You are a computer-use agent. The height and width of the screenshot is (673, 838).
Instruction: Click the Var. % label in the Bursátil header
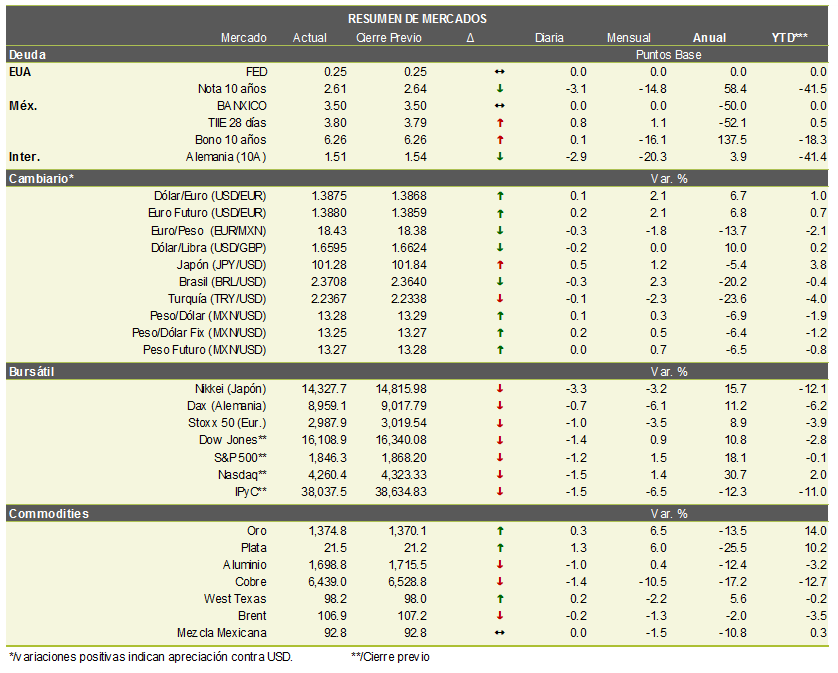click(669, 372)
